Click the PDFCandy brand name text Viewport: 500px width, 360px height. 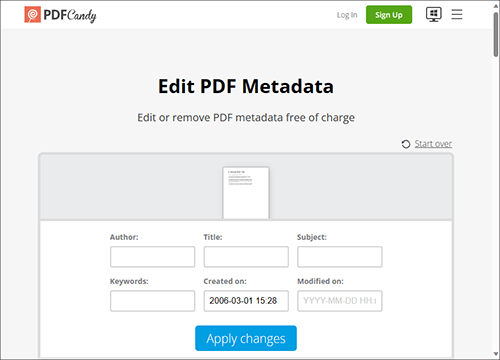70,15
